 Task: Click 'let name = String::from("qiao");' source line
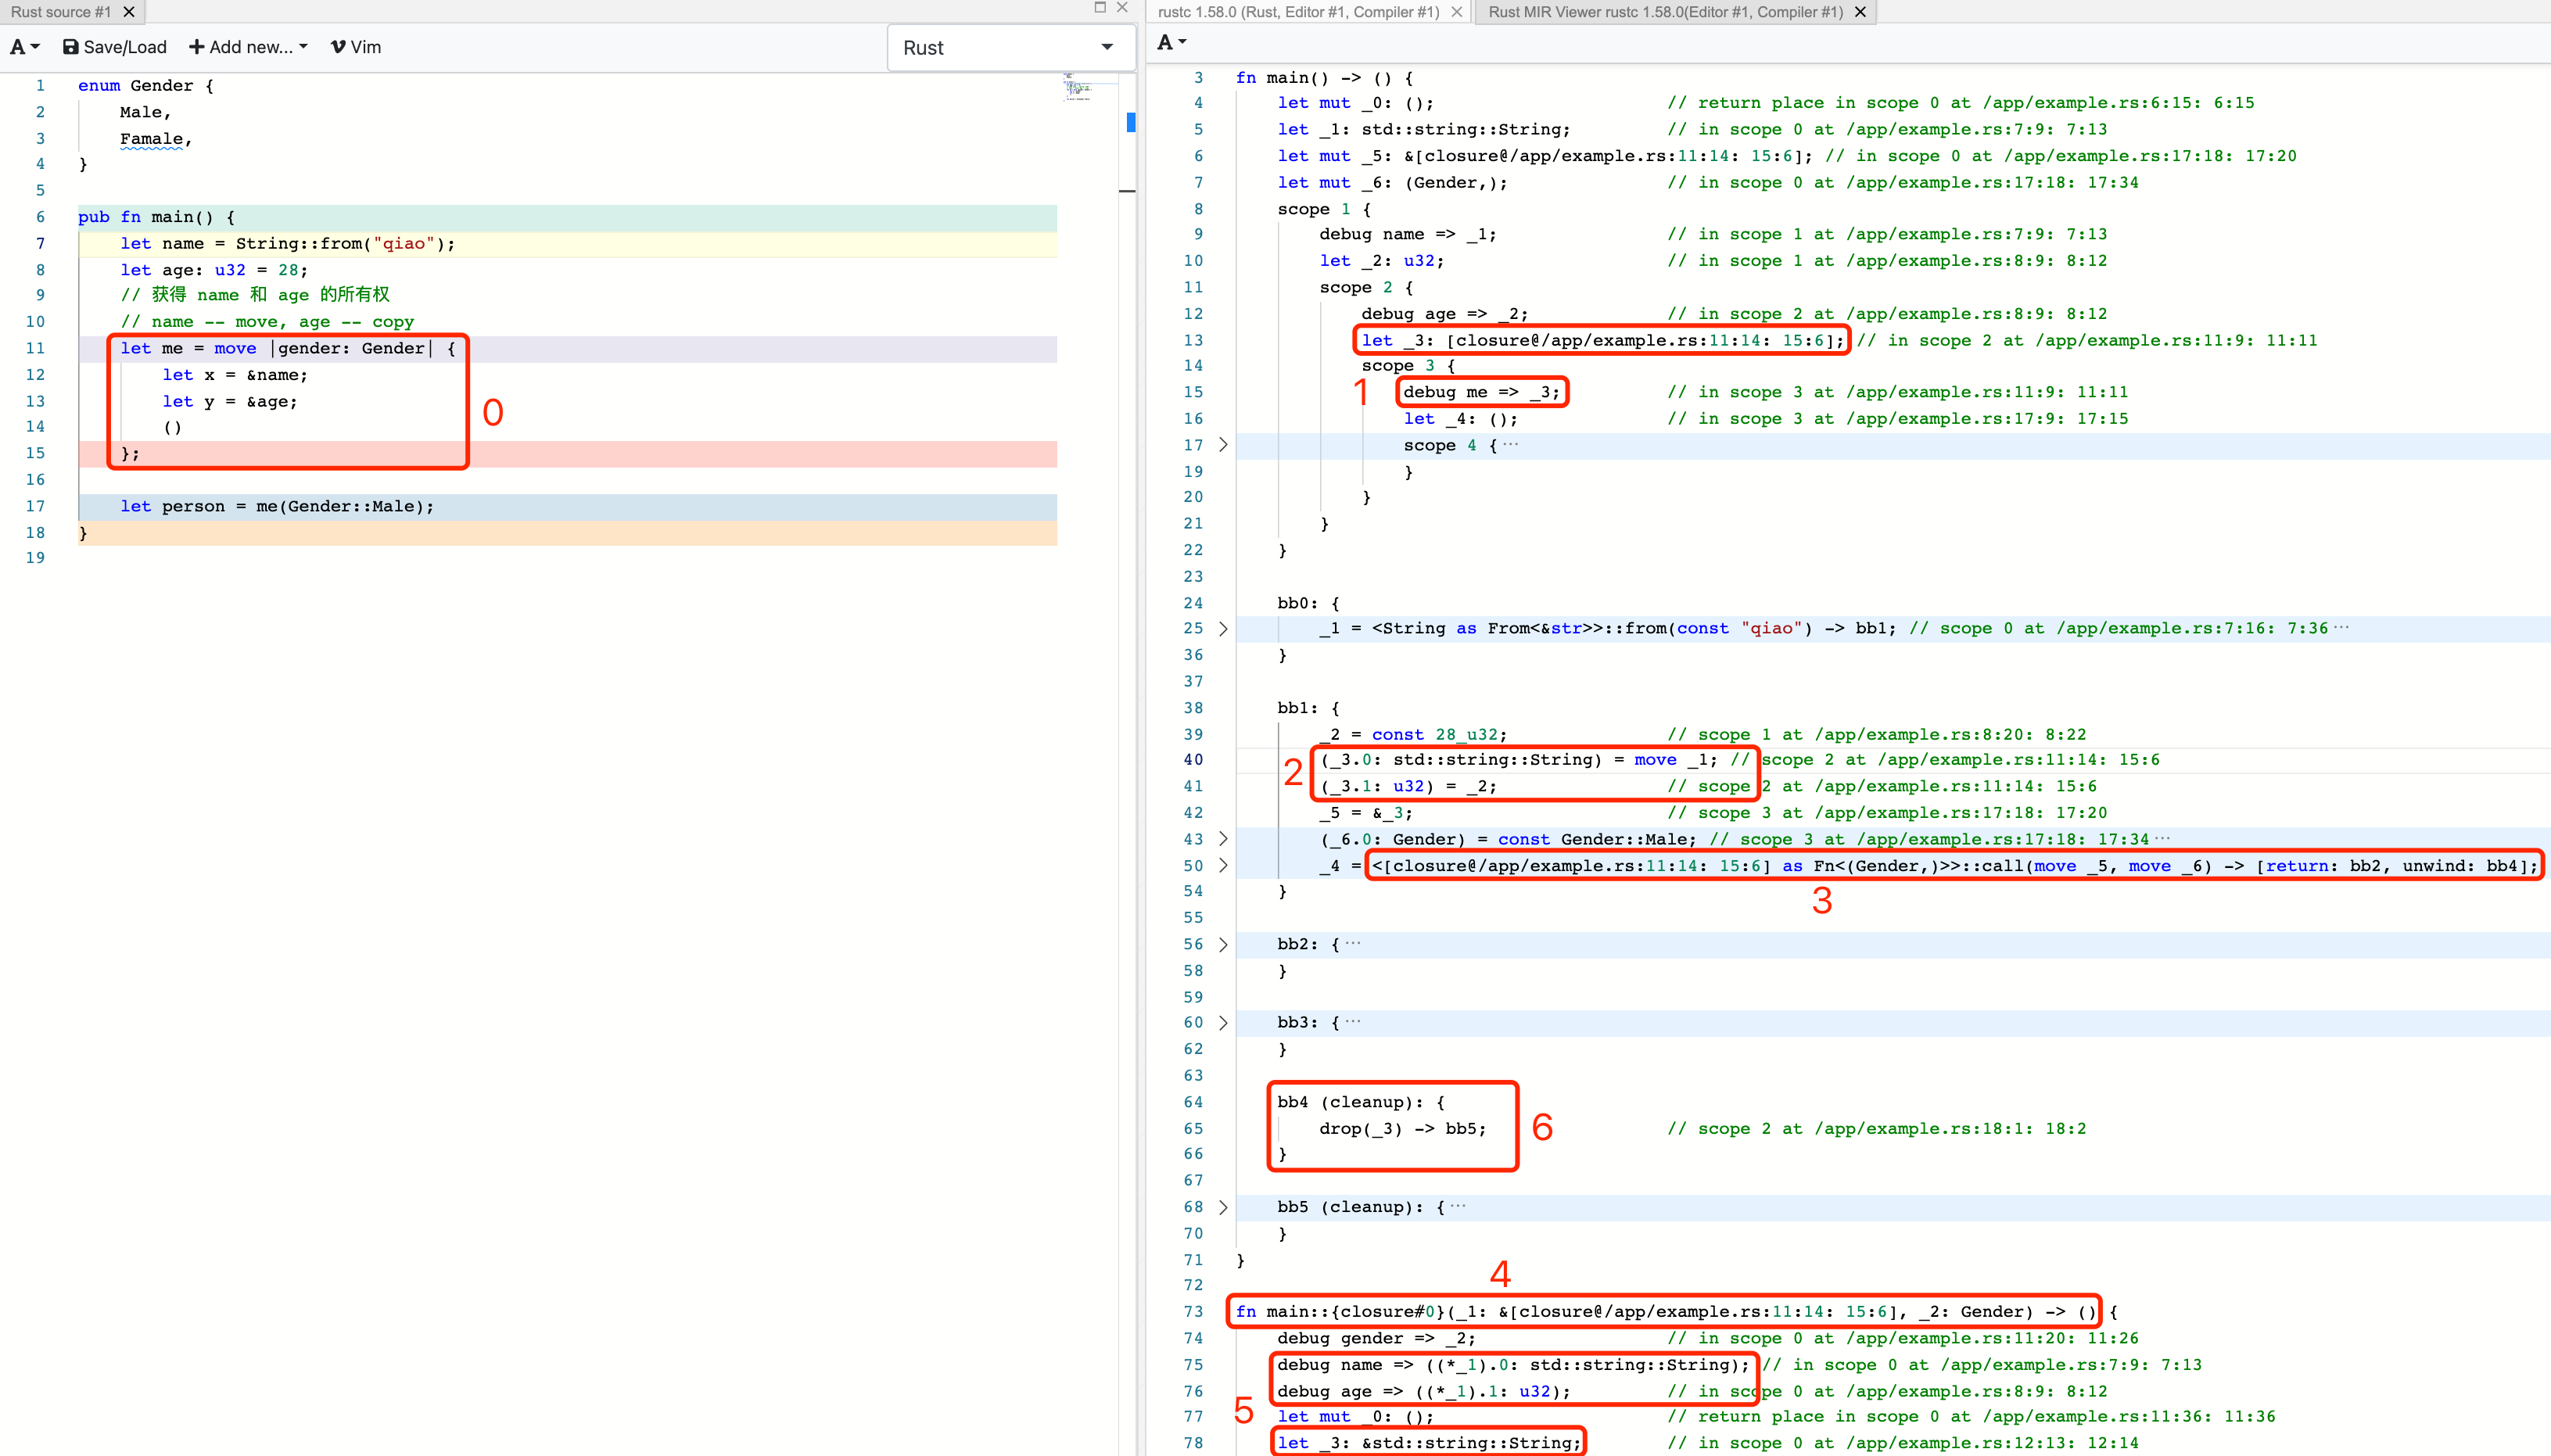[x=288, y=243]
